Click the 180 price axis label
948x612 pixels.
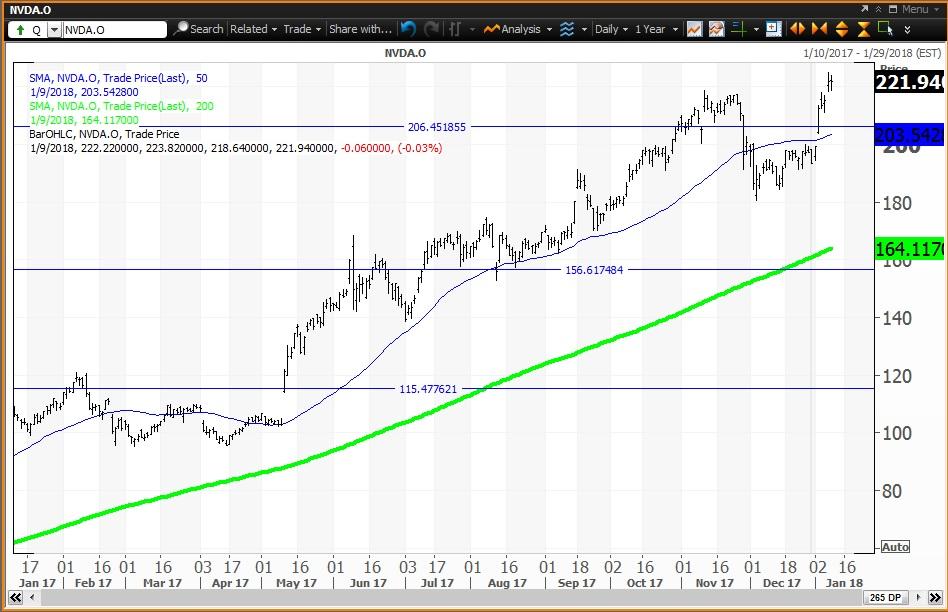coord(897,203)
